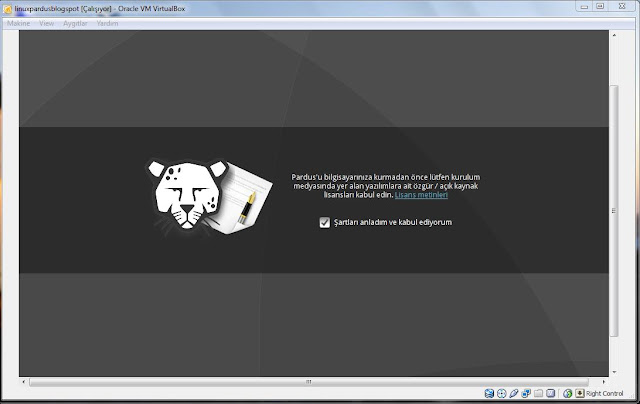The image size is (640, 404).
Task: Click the horizontal scrollbar right arrow
Action: pos(604,382)
